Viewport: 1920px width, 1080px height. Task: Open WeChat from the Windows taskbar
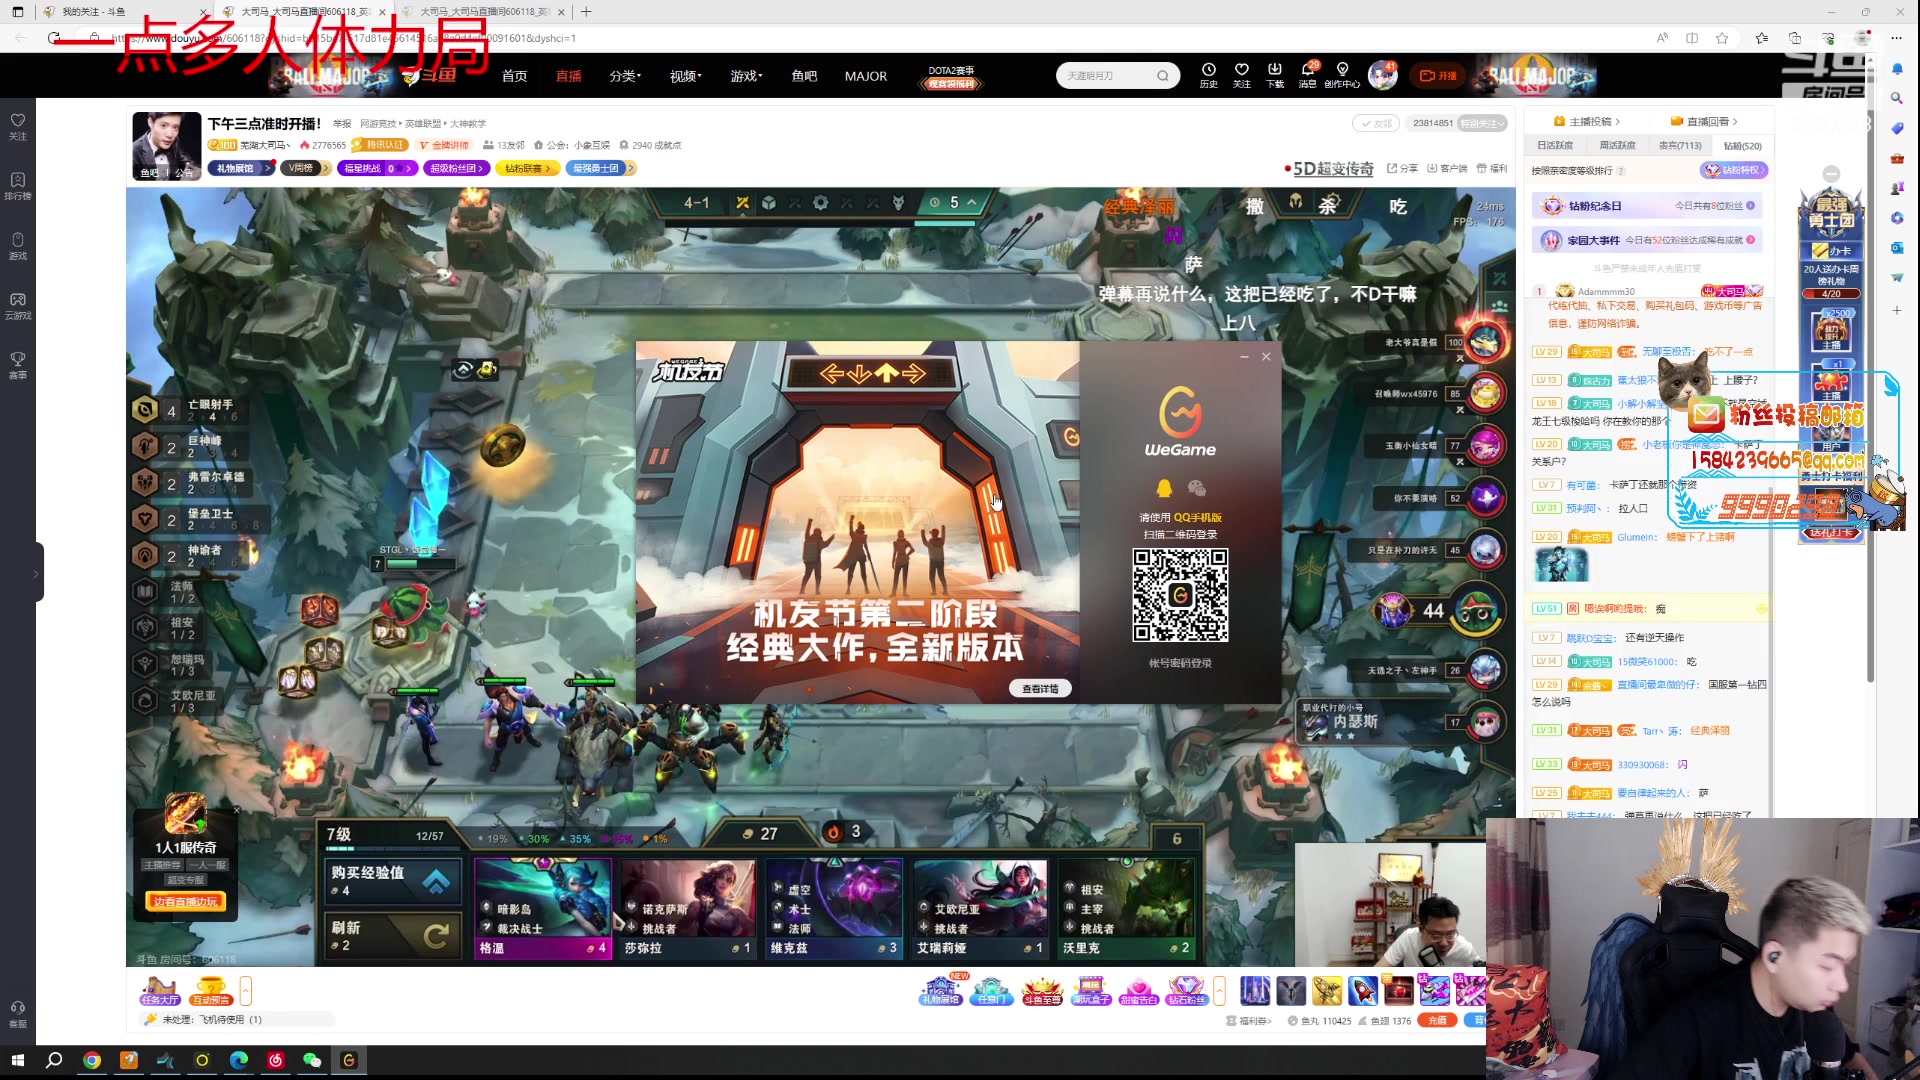[312, 1060]
